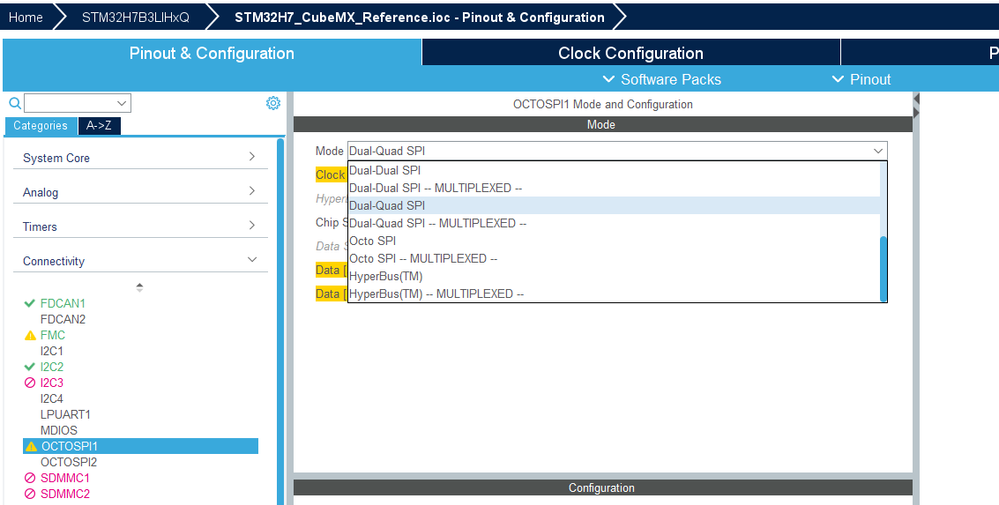This screenshot has height=505, width=999.
Task: Click the disabled icon beside SDMMC2
Action: point(29,494)
